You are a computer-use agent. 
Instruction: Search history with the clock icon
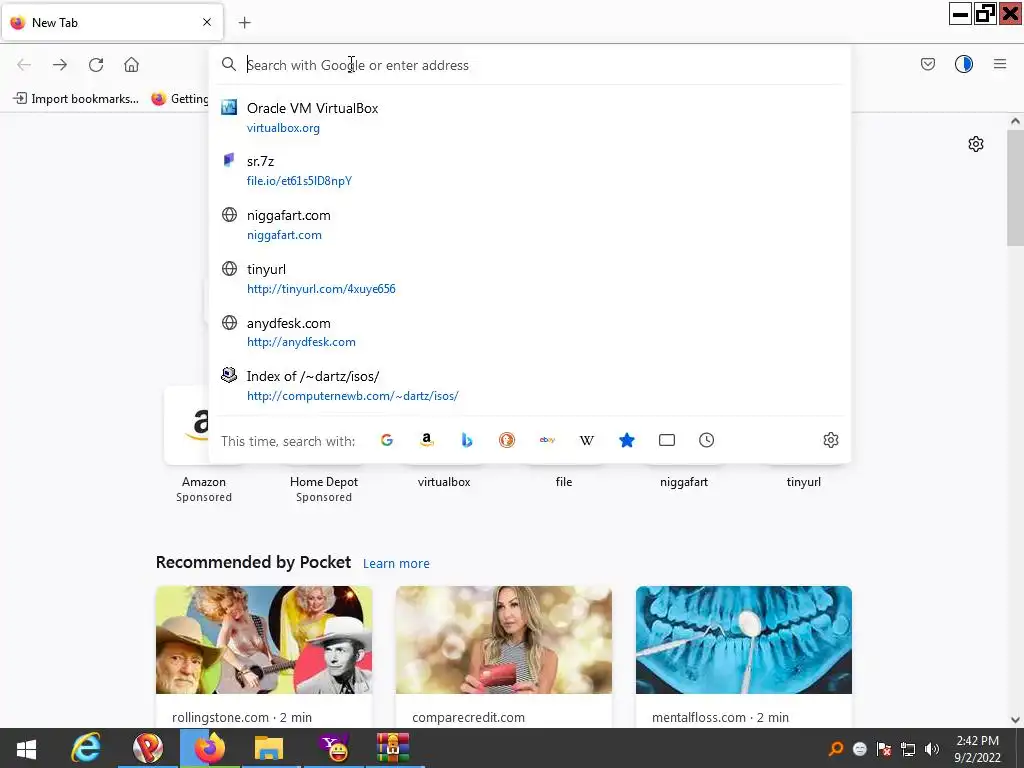[x=706, y=440]
